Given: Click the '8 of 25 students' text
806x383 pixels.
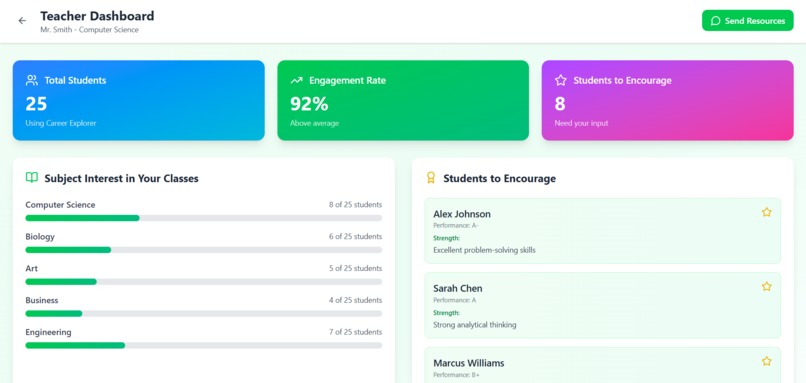Looking at the screenshot, I should [x=355, y=205].
